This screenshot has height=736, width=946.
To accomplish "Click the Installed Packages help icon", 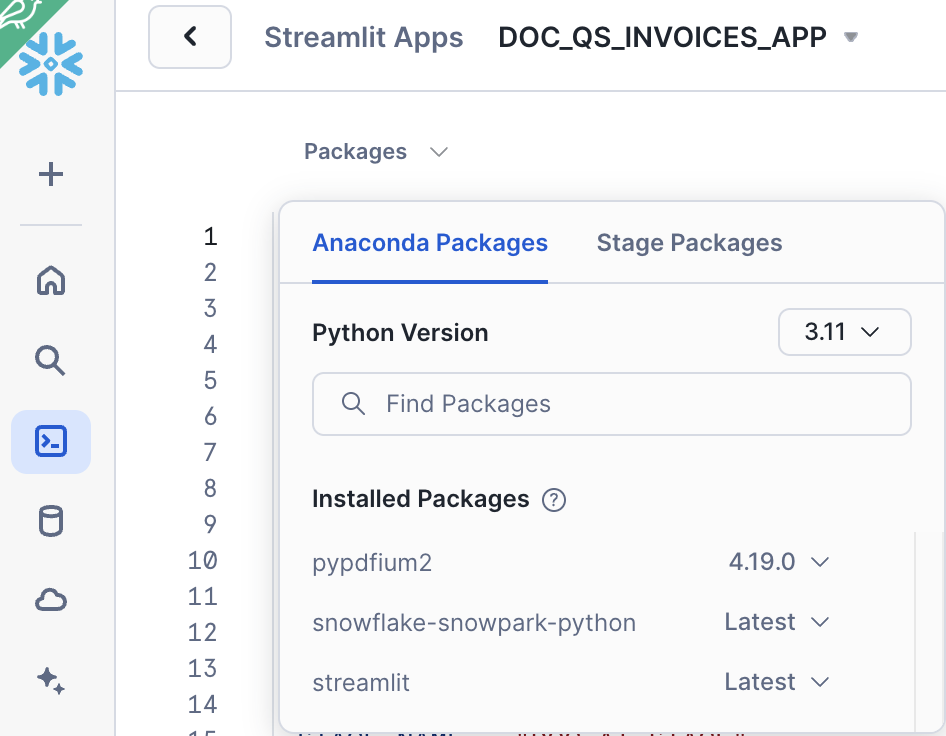I will [x=553, y=500].
